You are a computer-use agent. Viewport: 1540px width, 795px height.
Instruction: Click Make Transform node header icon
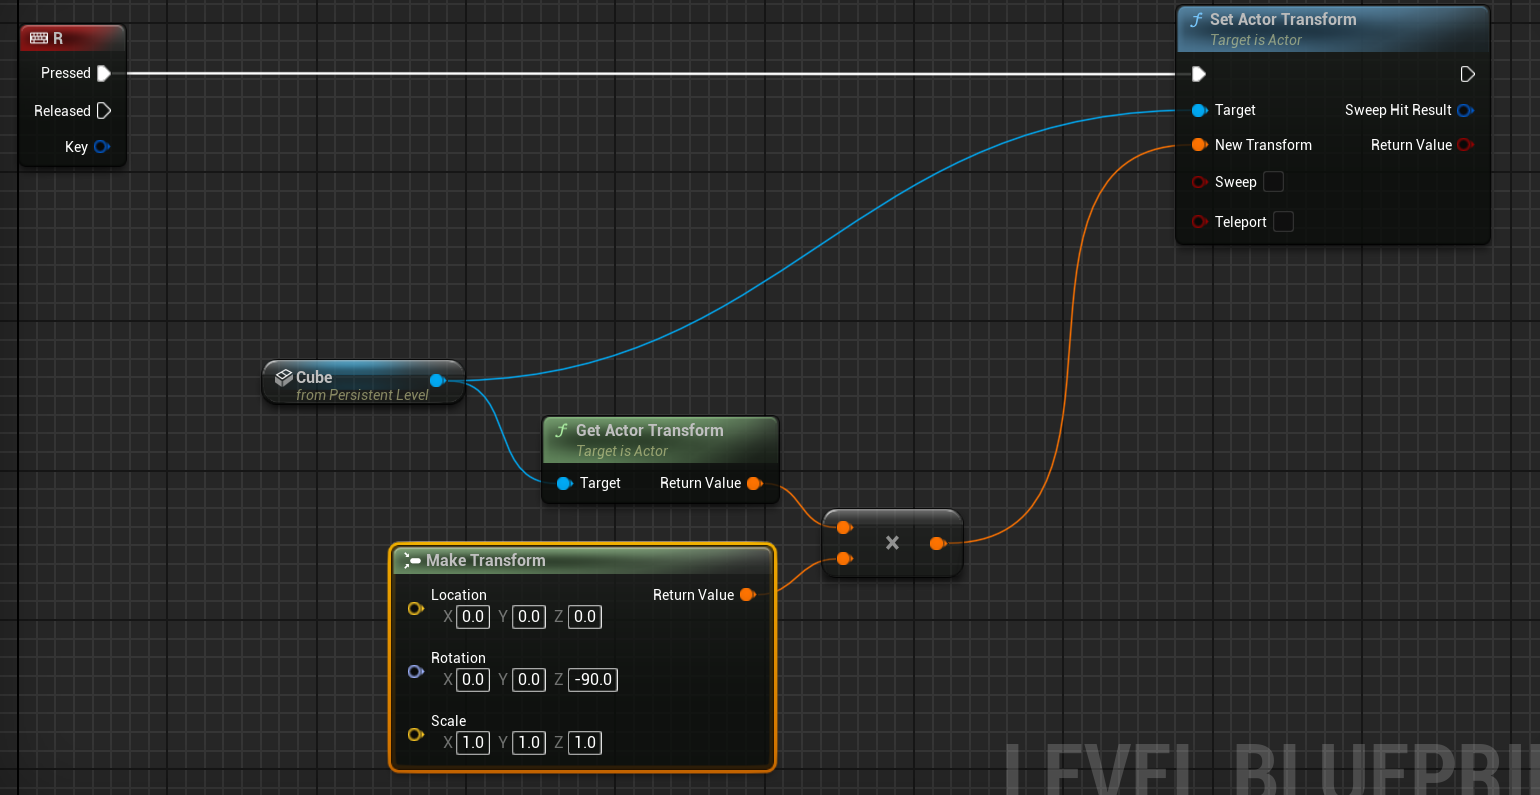412,560
